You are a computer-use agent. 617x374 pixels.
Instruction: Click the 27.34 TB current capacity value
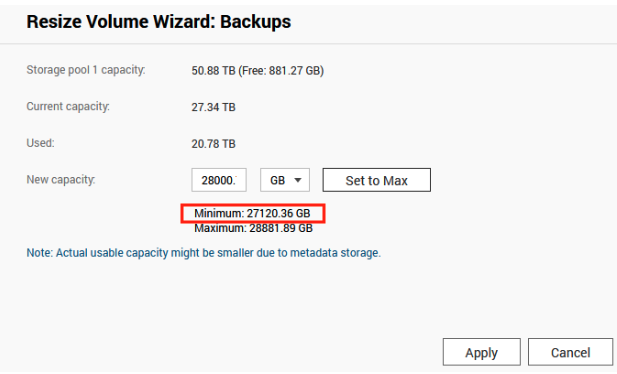[x=213, y=107]
